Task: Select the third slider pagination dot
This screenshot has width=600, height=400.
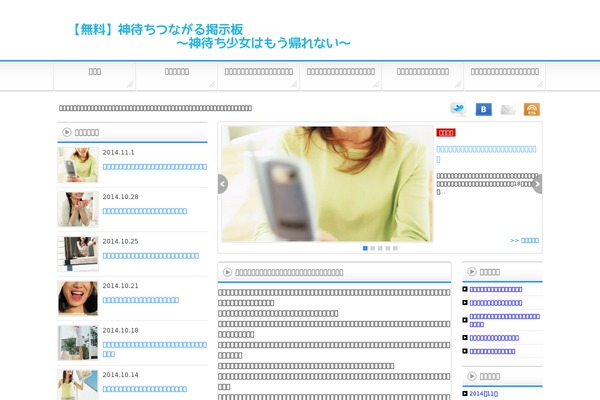Action: [x=380, y=248]
